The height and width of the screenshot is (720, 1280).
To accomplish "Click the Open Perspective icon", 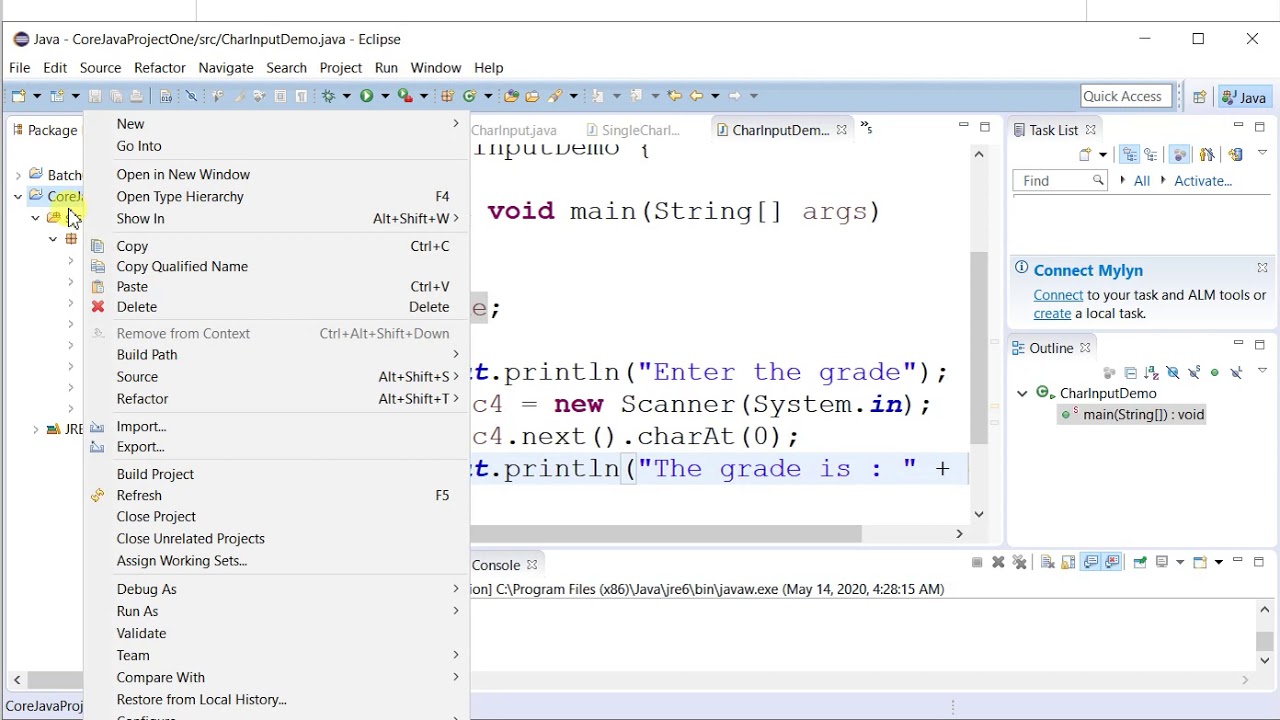I will [1199, 97].
